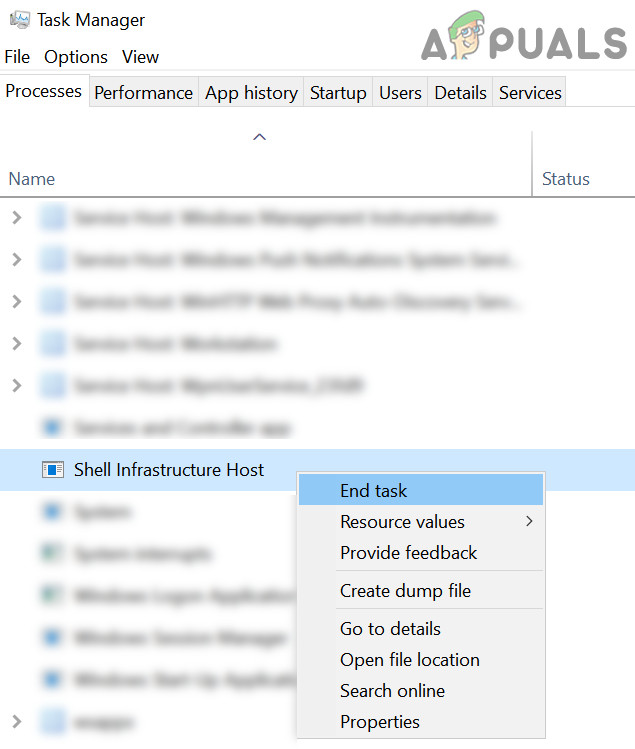
Task: Sort by the Name column header
Action: [x=32, y=179]
